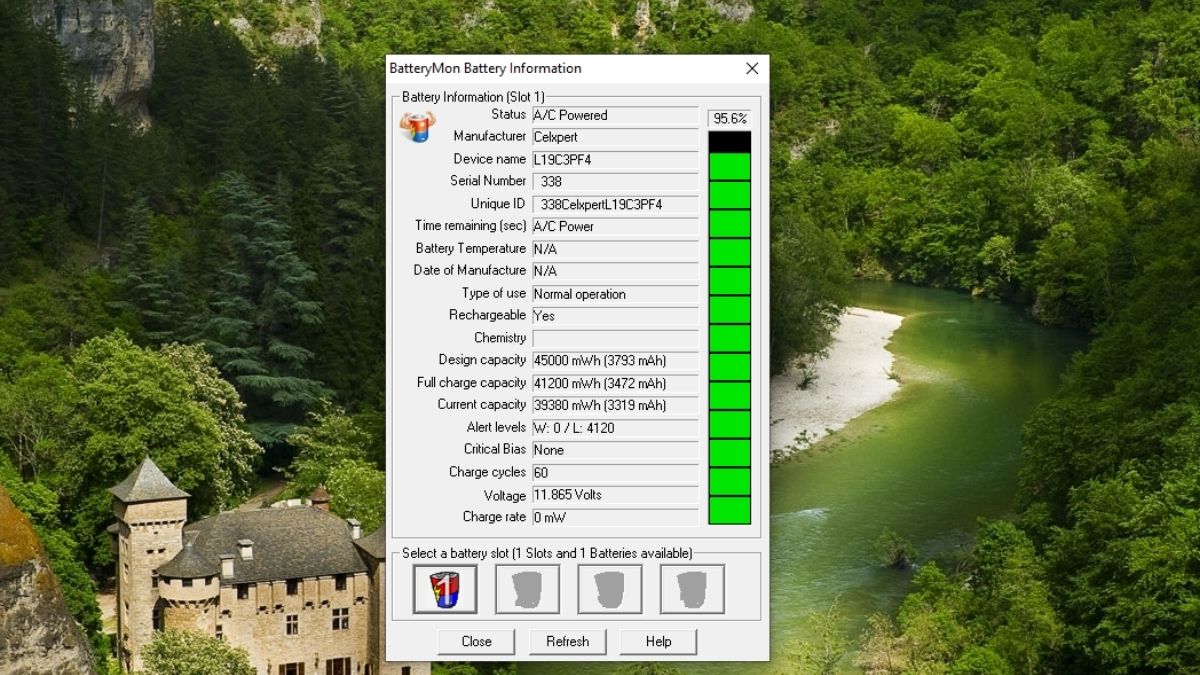
Task: Click the Status field showing A/C Powered
Action: tap(615, 115)
